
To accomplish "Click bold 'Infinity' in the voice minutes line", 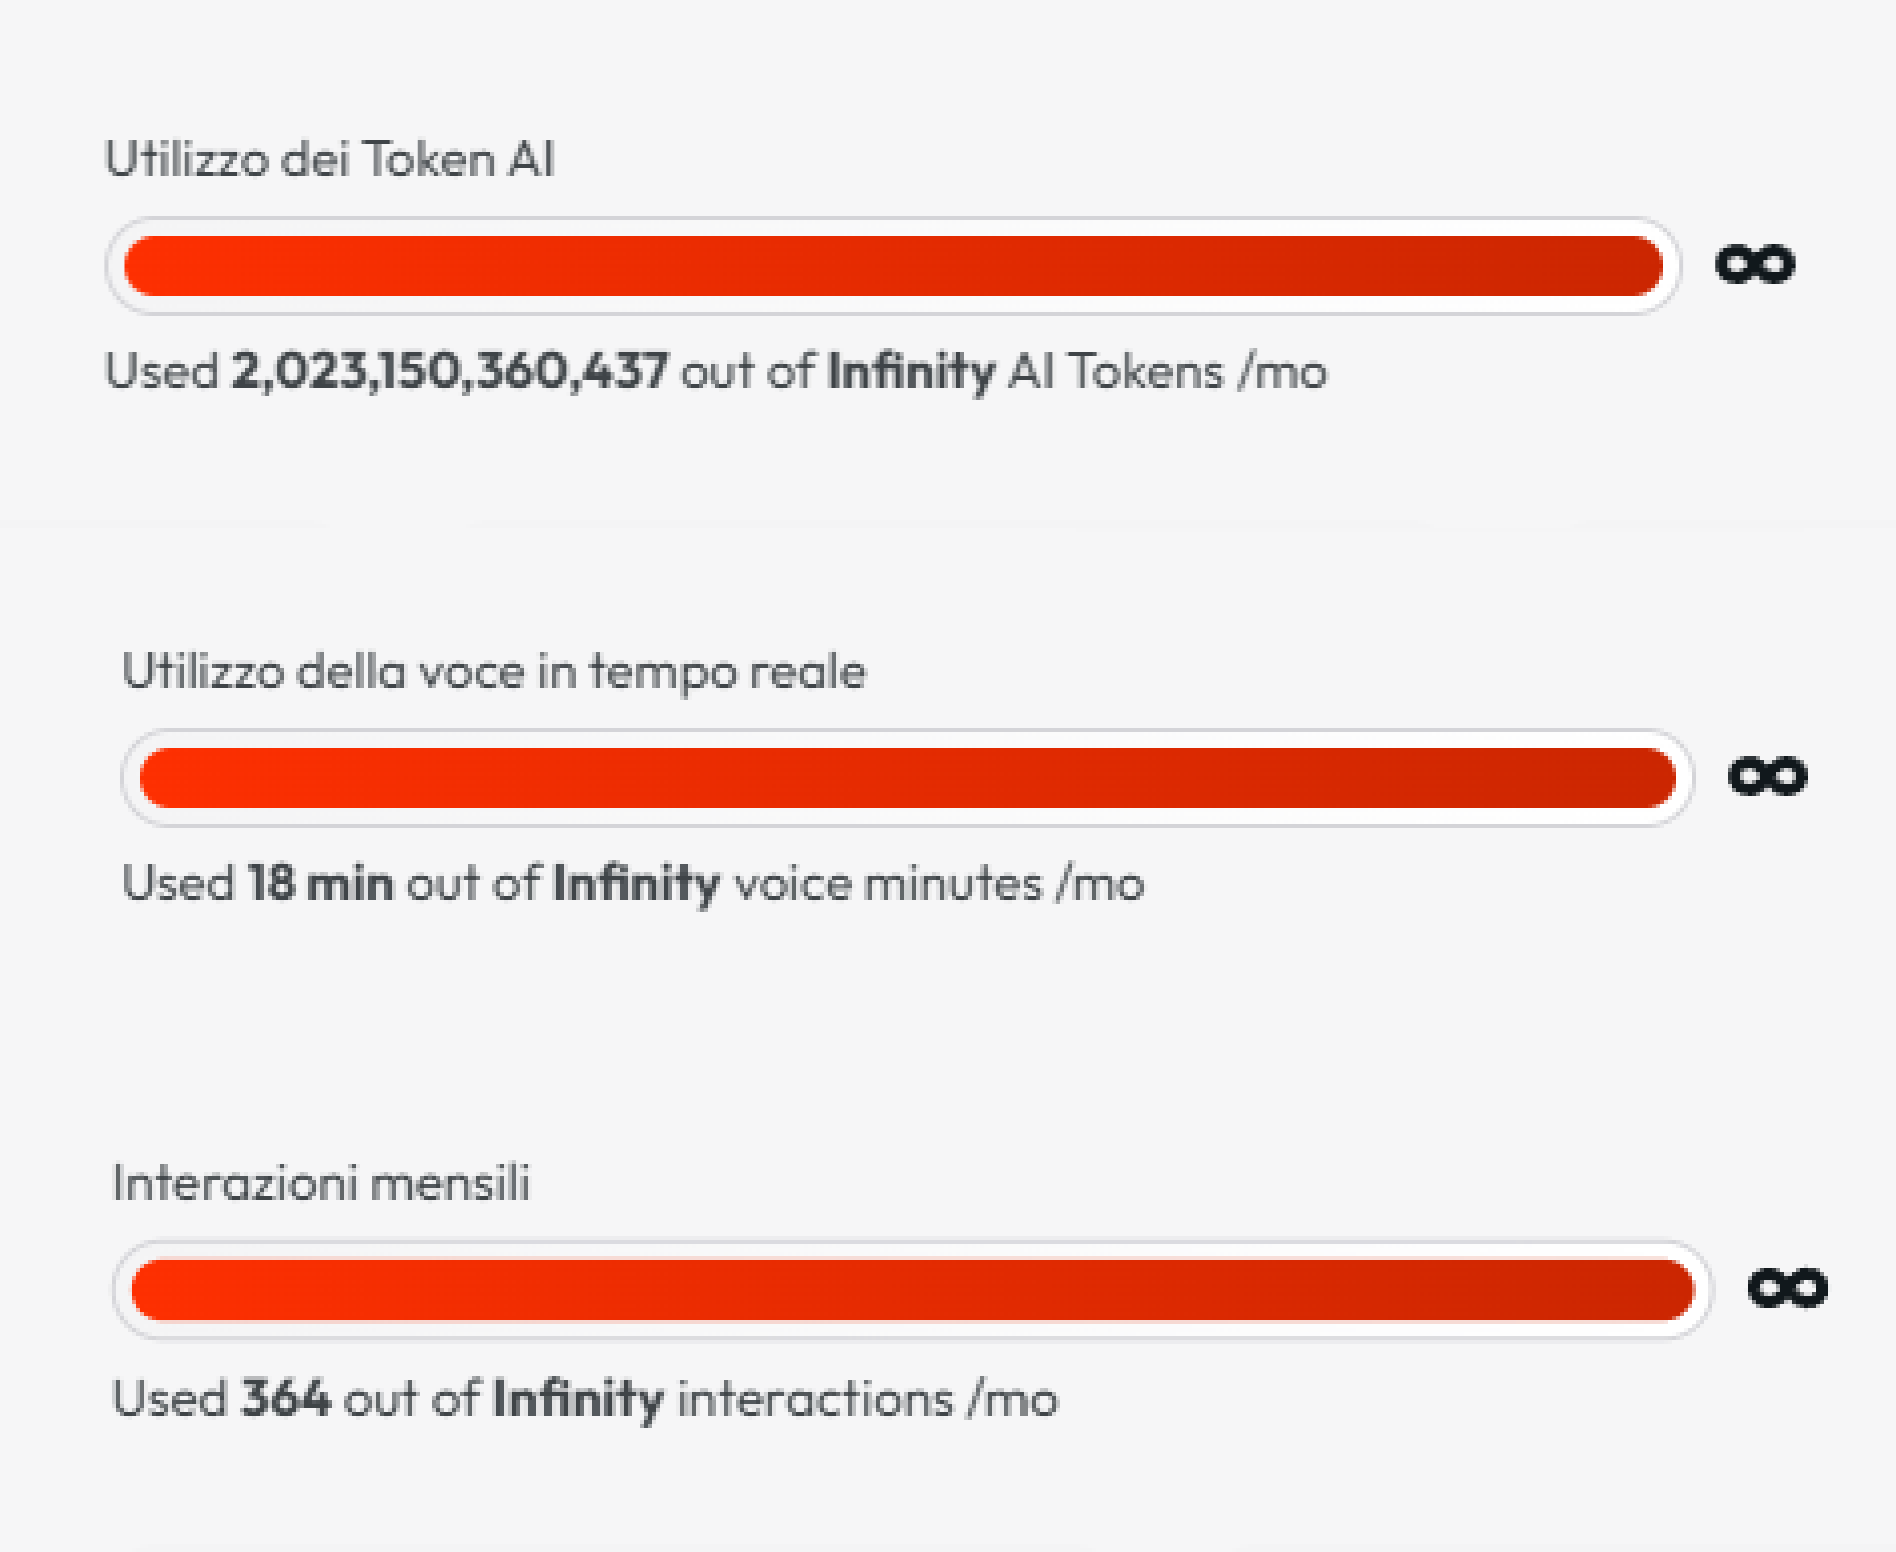I will pyautogui.click(x=636, y=884).
